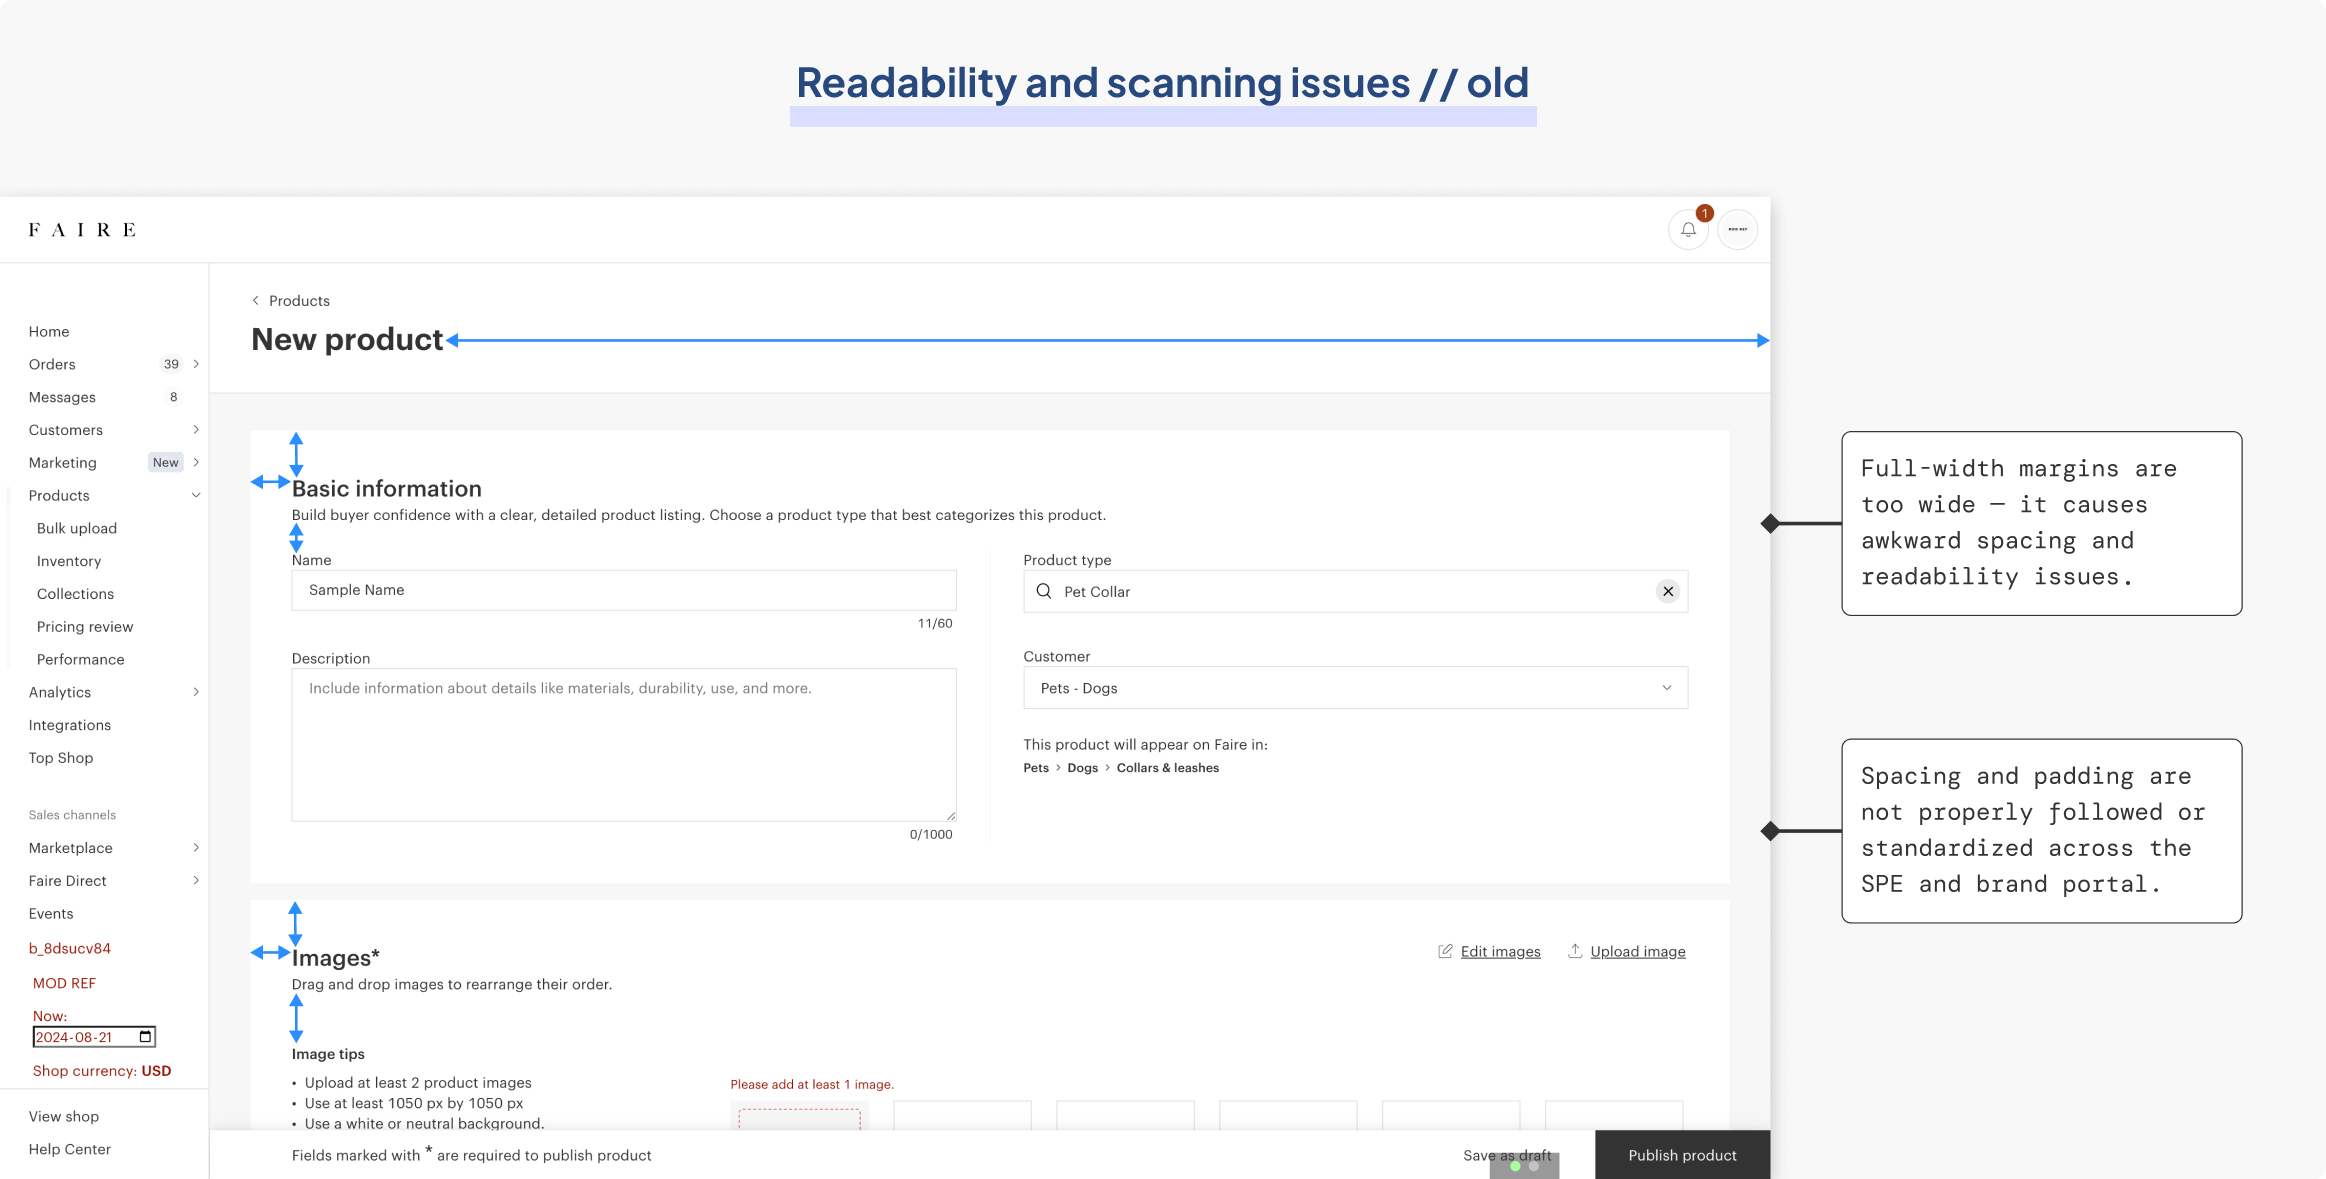
Task: Click the search icon in Product type
Action: click(1044, 592)
